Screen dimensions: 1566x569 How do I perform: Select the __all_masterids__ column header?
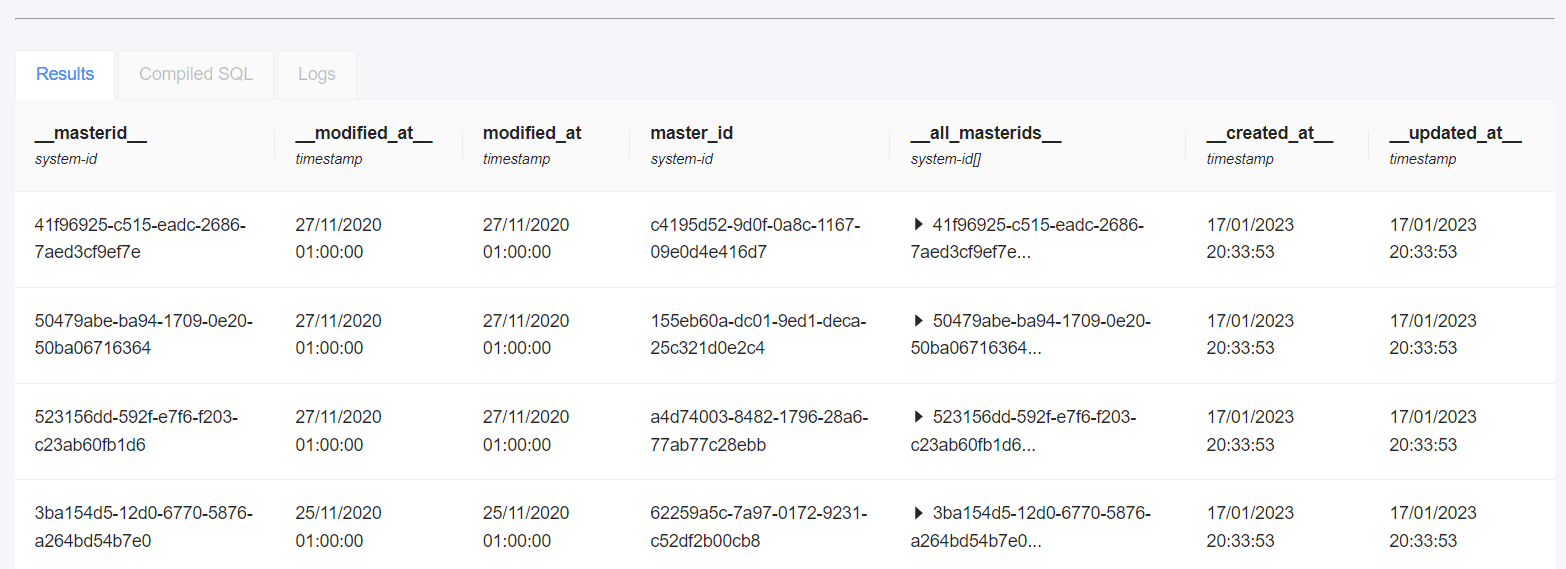pyautogui.click(x=986, y=133)
